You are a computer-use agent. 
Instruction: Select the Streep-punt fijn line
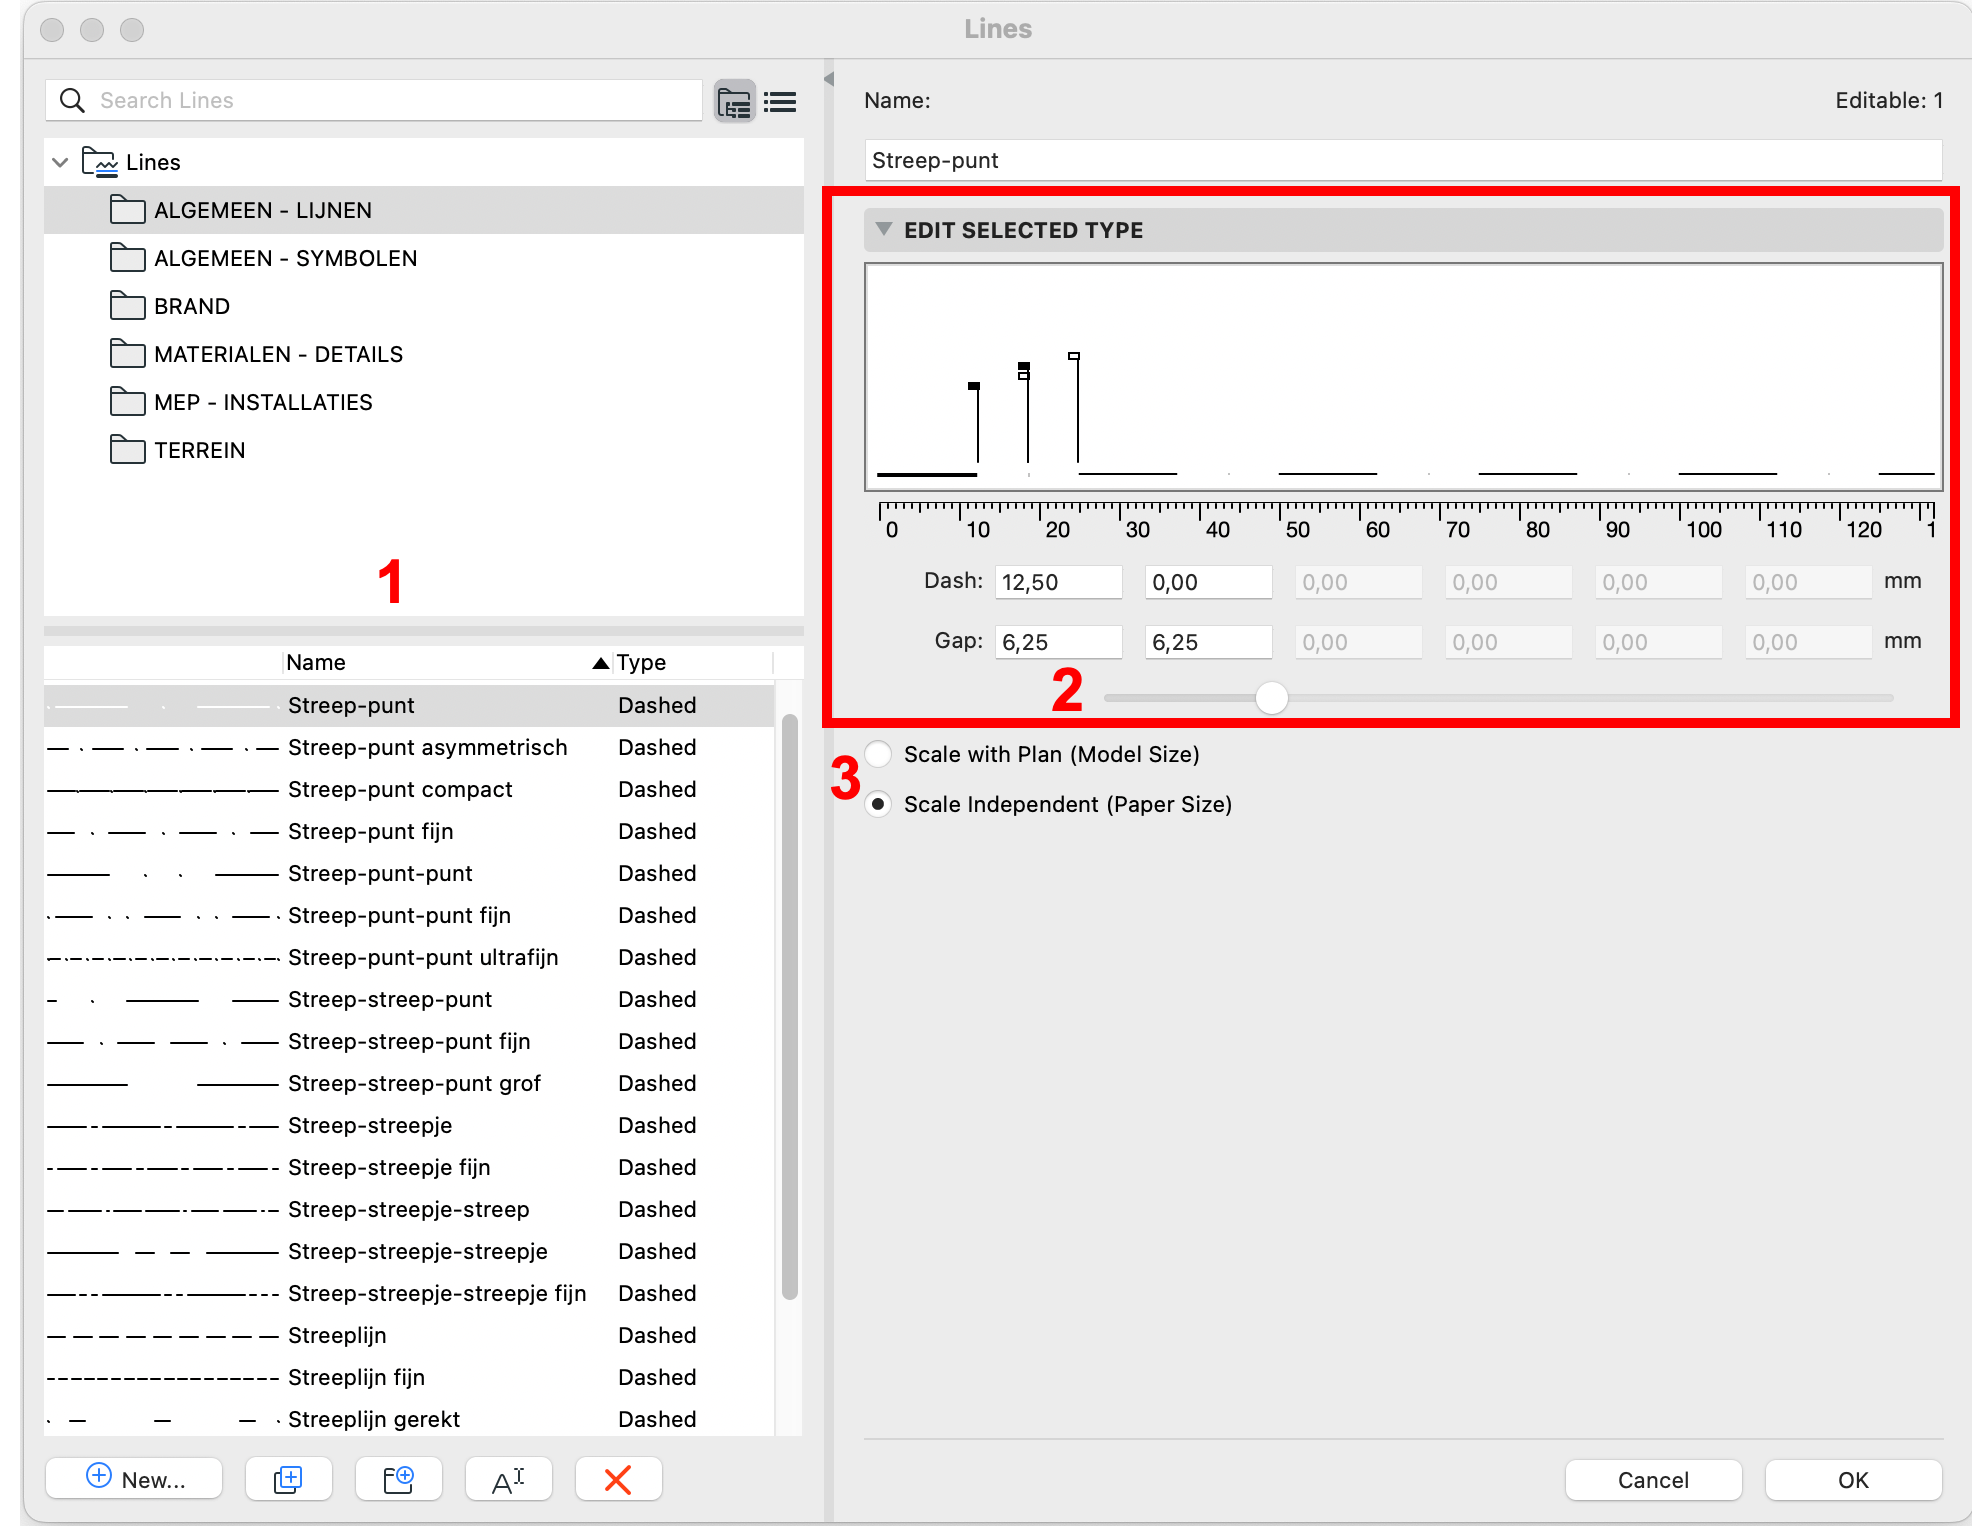[x=409, y=831]
